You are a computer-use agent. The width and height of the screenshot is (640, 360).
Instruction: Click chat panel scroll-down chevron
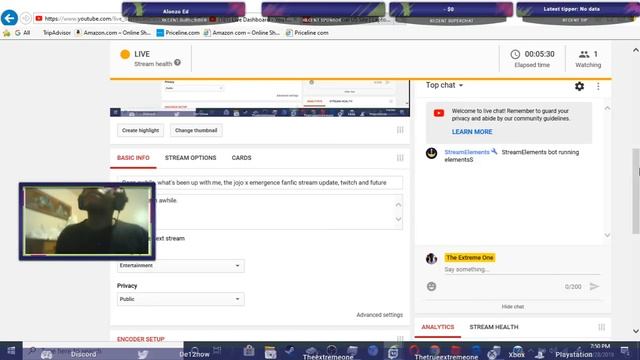tap(607, 236)
